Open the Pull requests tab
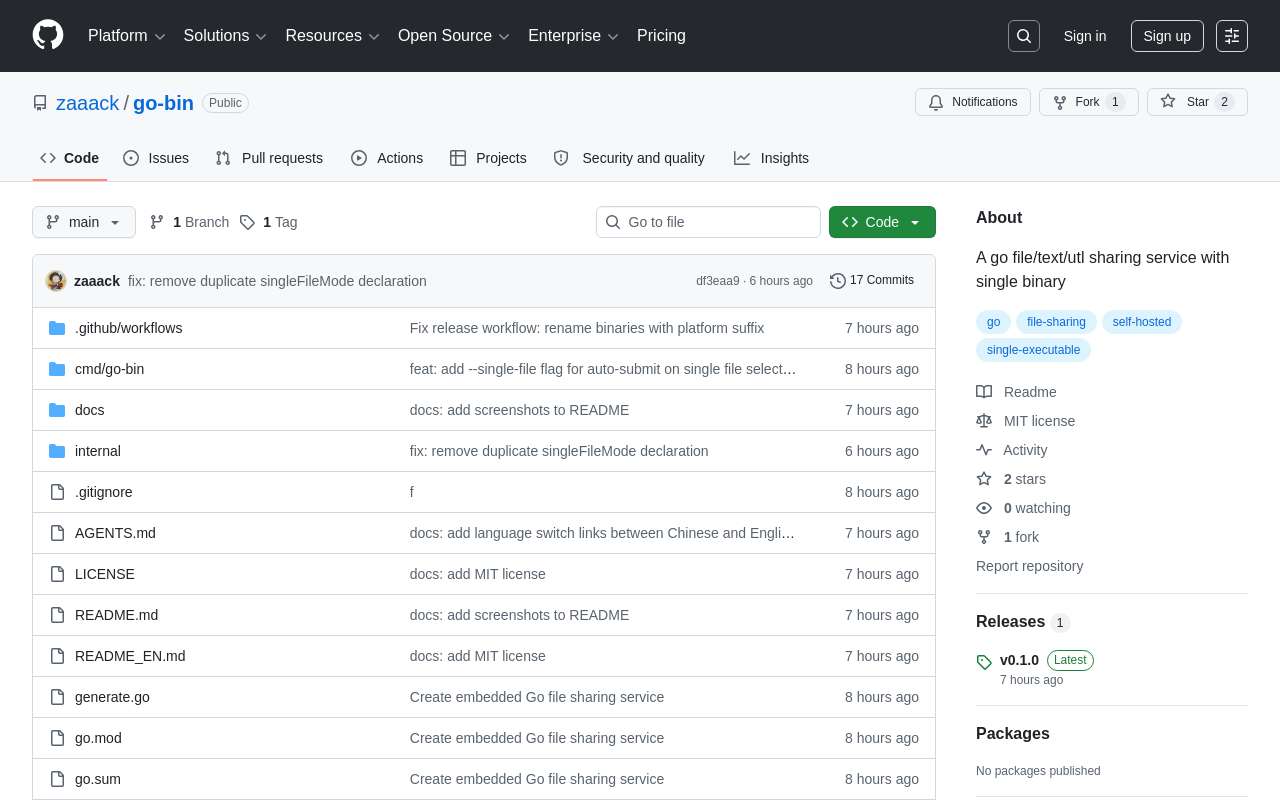 269,158
